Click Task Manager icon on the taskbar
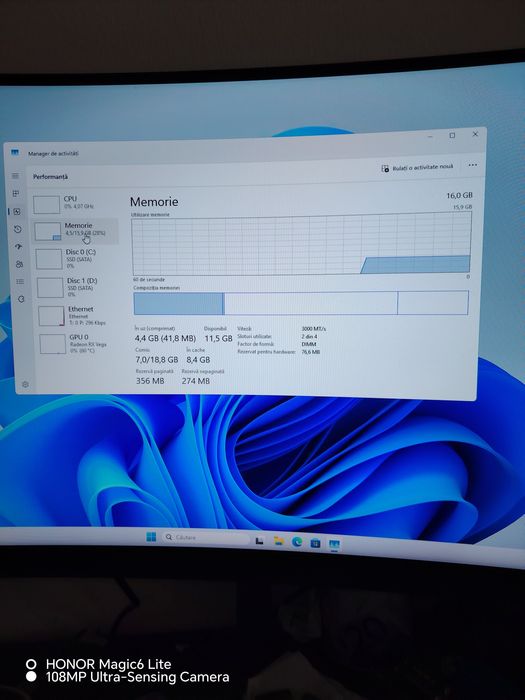Screen dimensions: 525x700 (334, 544)
